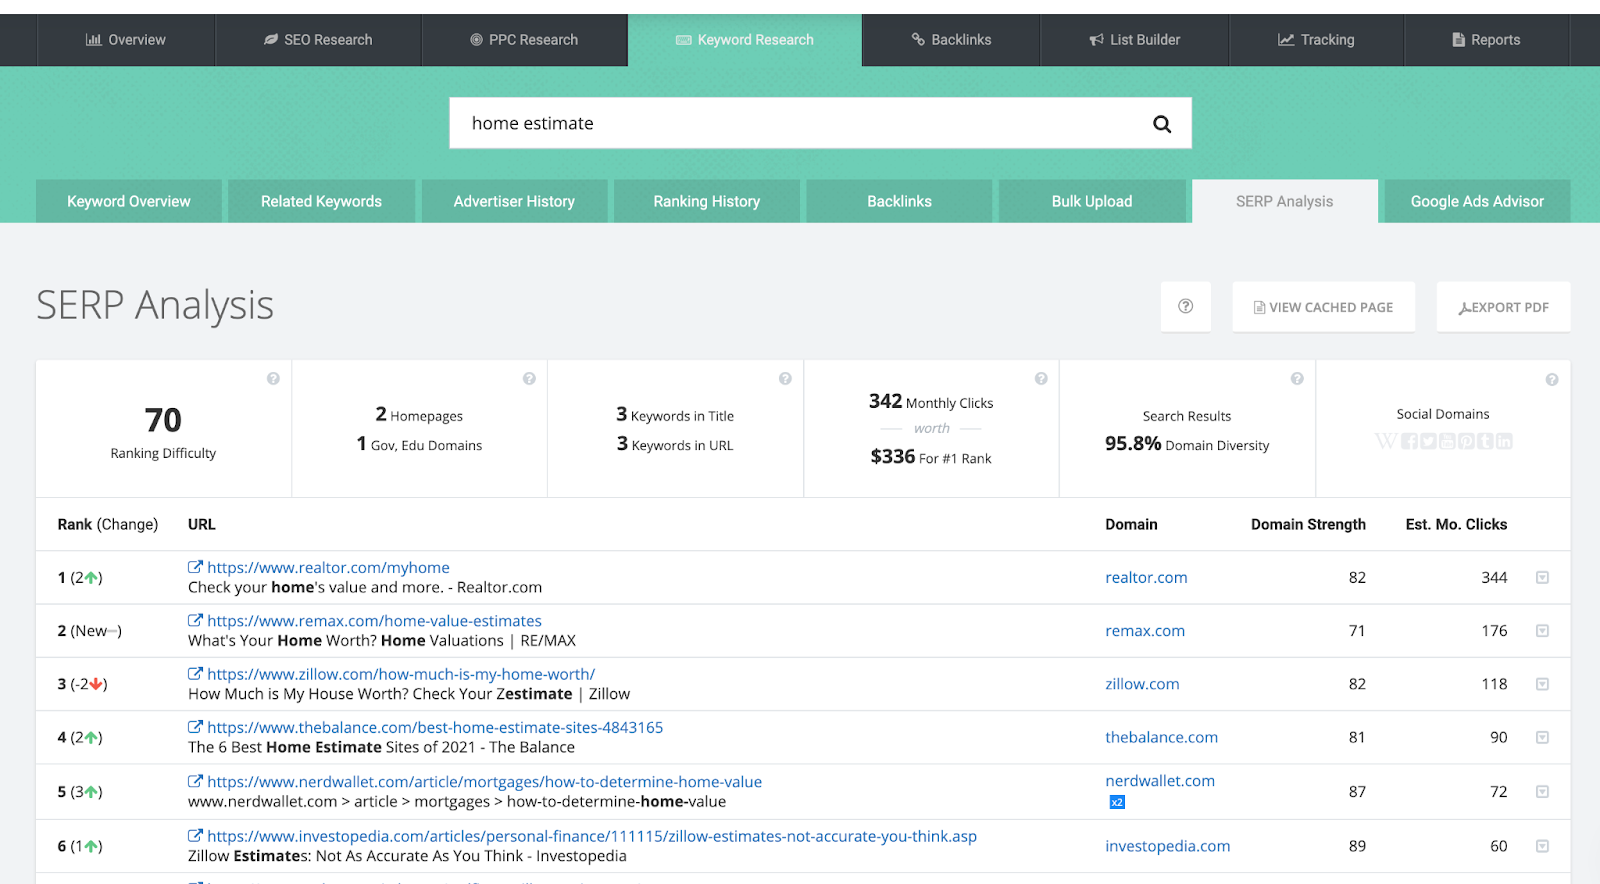The image size is (1600, 884).
Task: Click the Domain Strength column header
Action: (1308, 524)
